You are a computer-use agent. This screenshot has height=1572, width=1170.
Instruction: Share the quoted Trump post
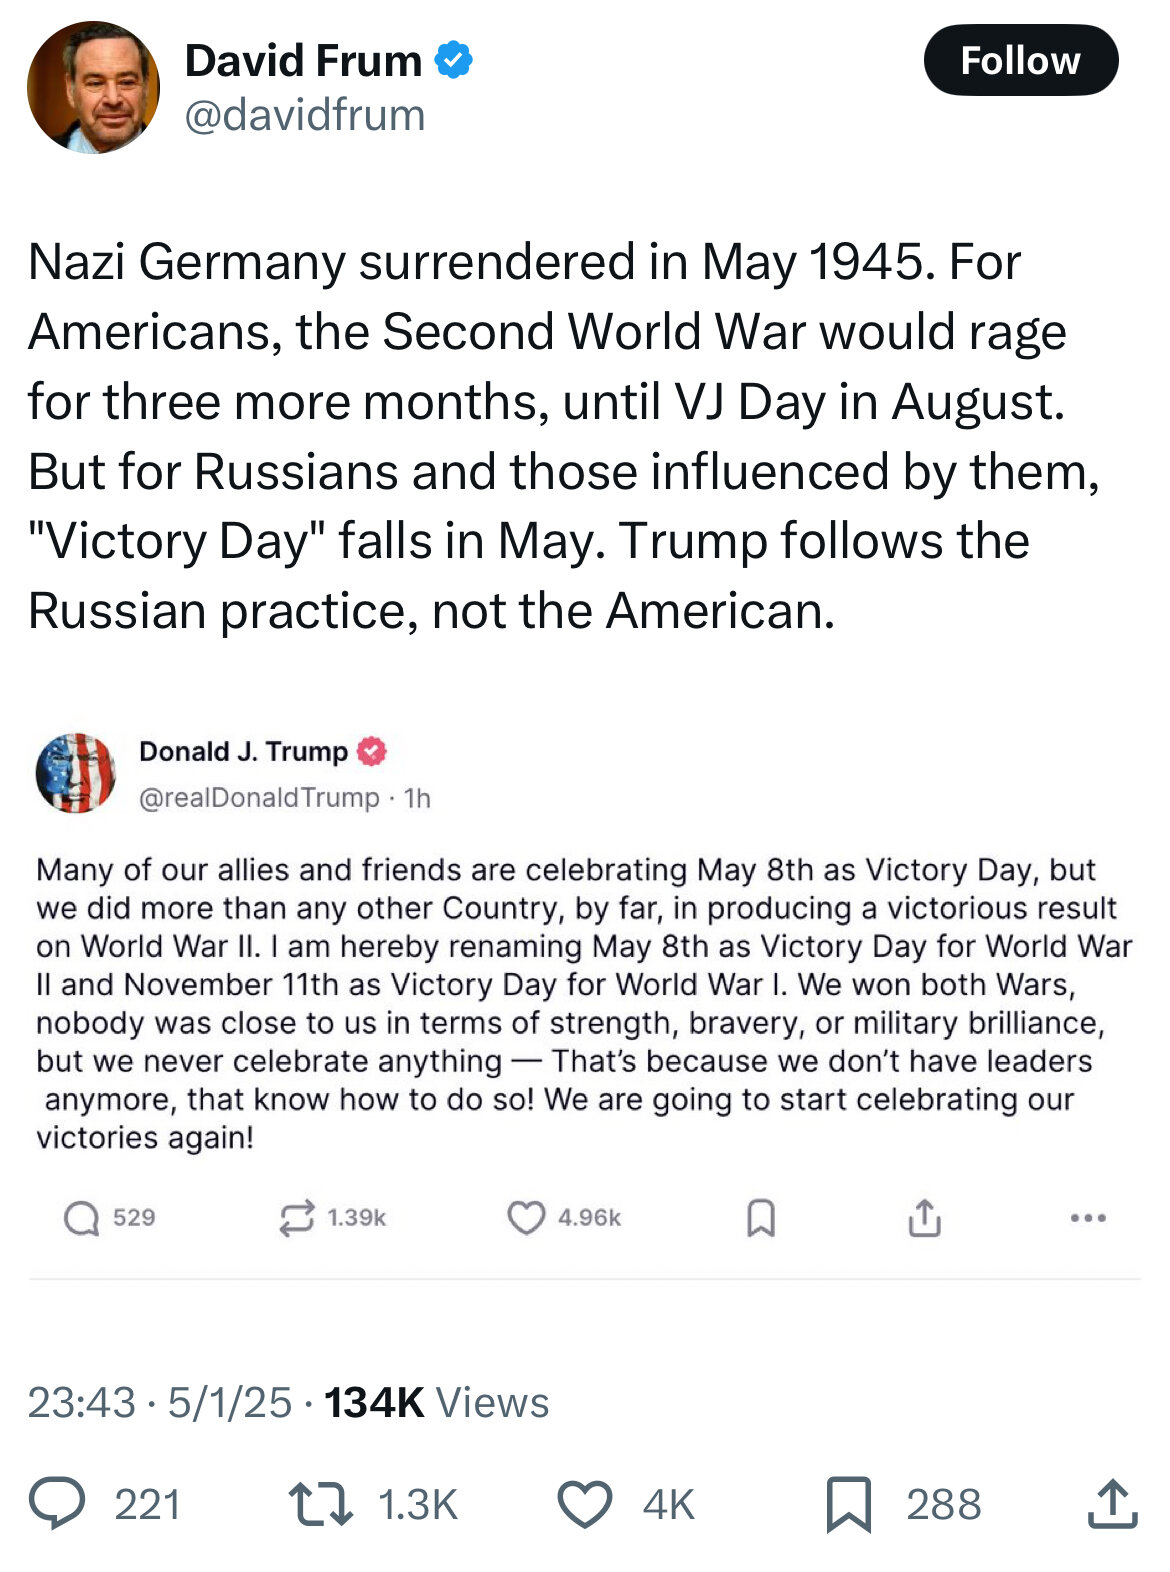[925, 1217]
